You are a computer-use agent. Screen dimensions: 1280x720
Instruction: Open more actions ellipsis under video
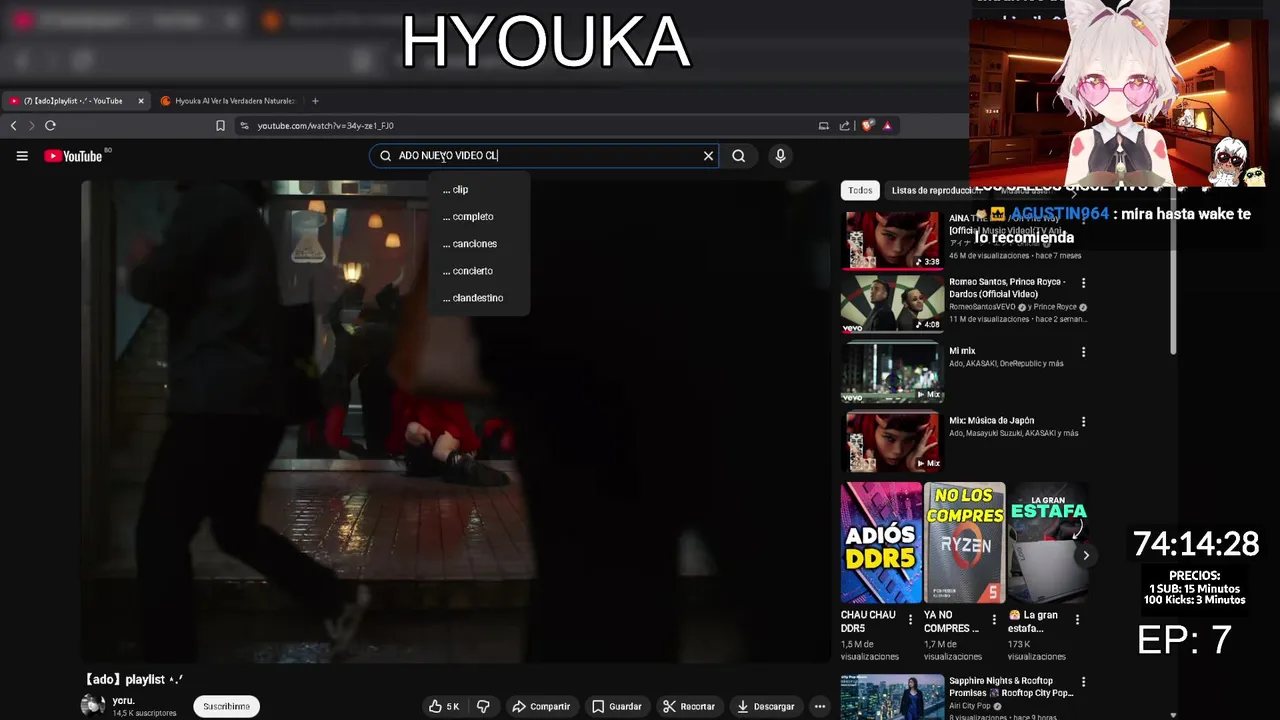(820, 706)
